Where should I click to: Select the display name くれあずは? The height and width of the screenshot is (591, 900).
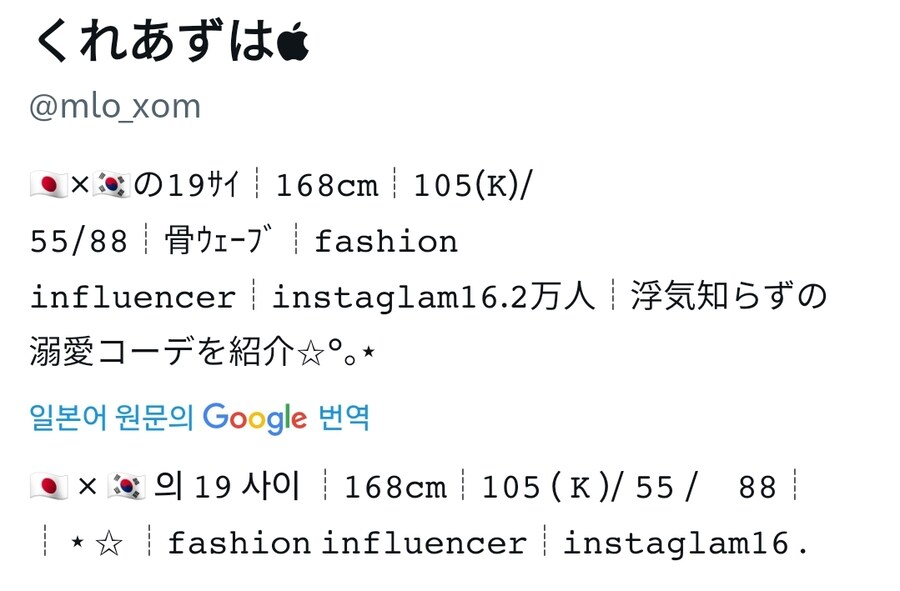point(154,41)
